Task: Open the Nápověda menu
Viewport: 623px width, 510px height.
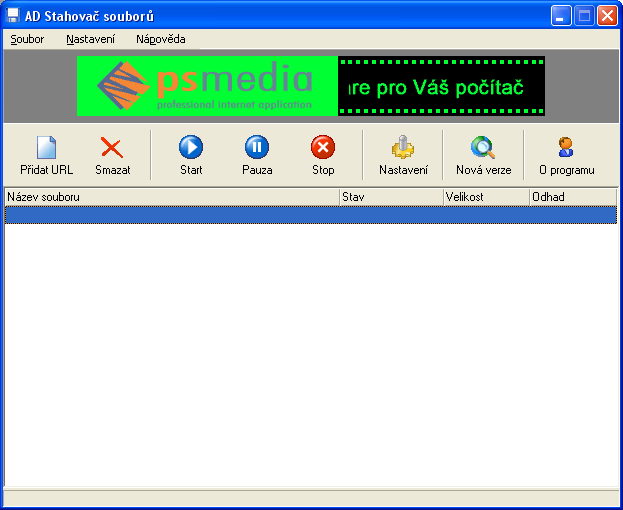Action: point(161,39)
